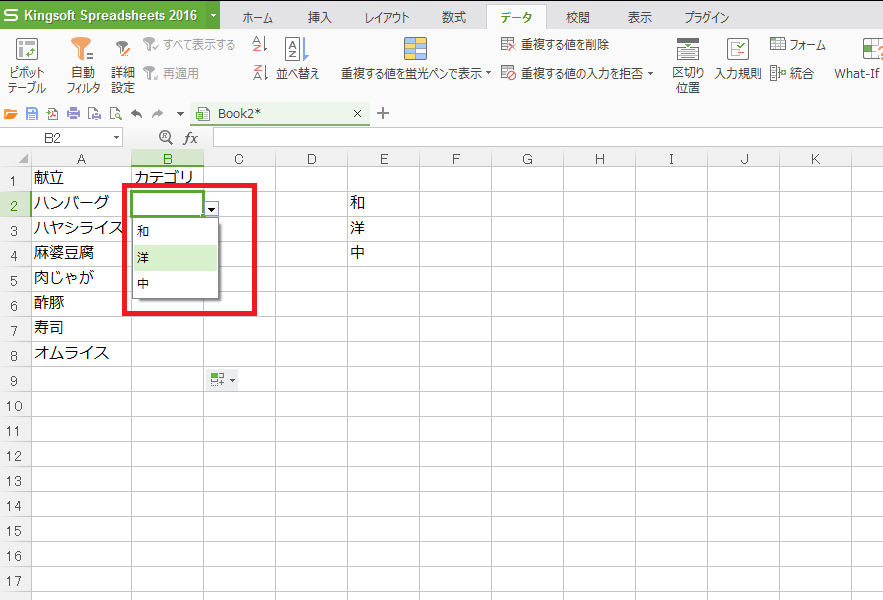This screenshot has width=883, height=600.
Task: Save the workbook with the floppy icon
Action: (32, 114)
